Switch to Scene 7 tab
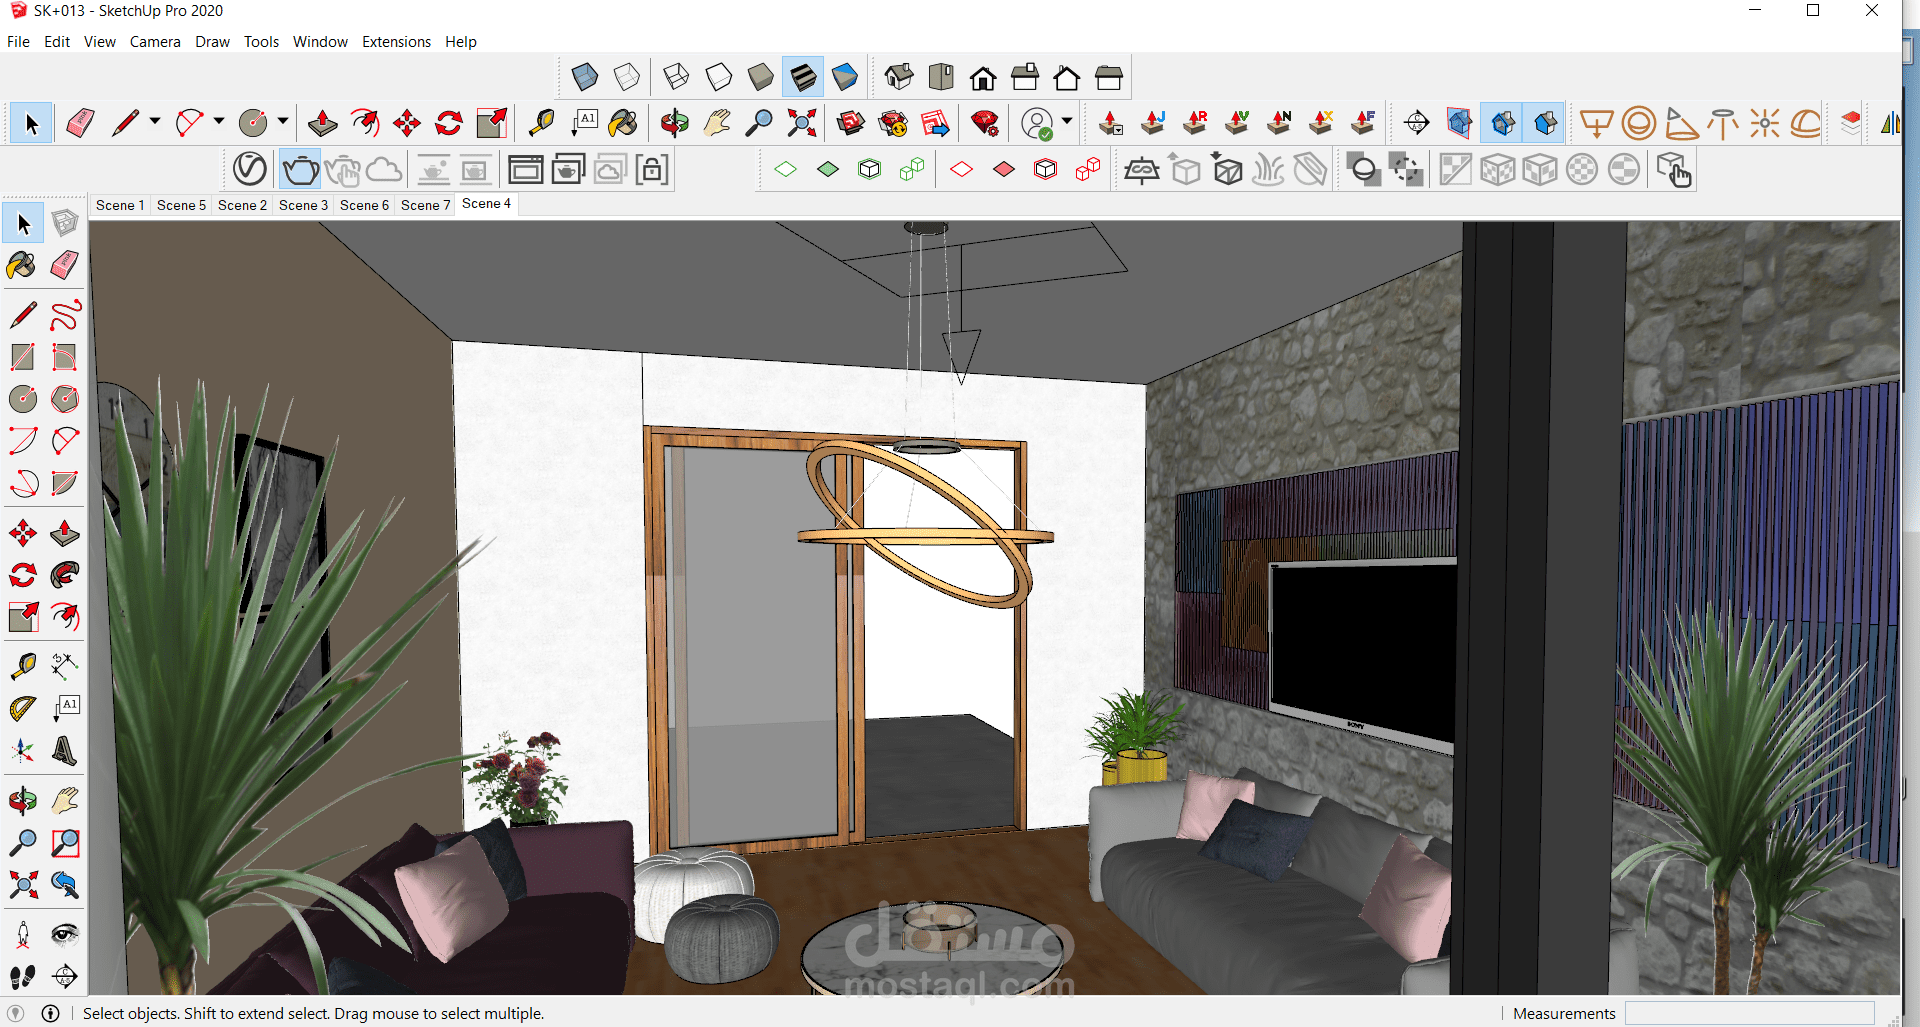The image size is (1920, 1027). (x=425, y=205)
